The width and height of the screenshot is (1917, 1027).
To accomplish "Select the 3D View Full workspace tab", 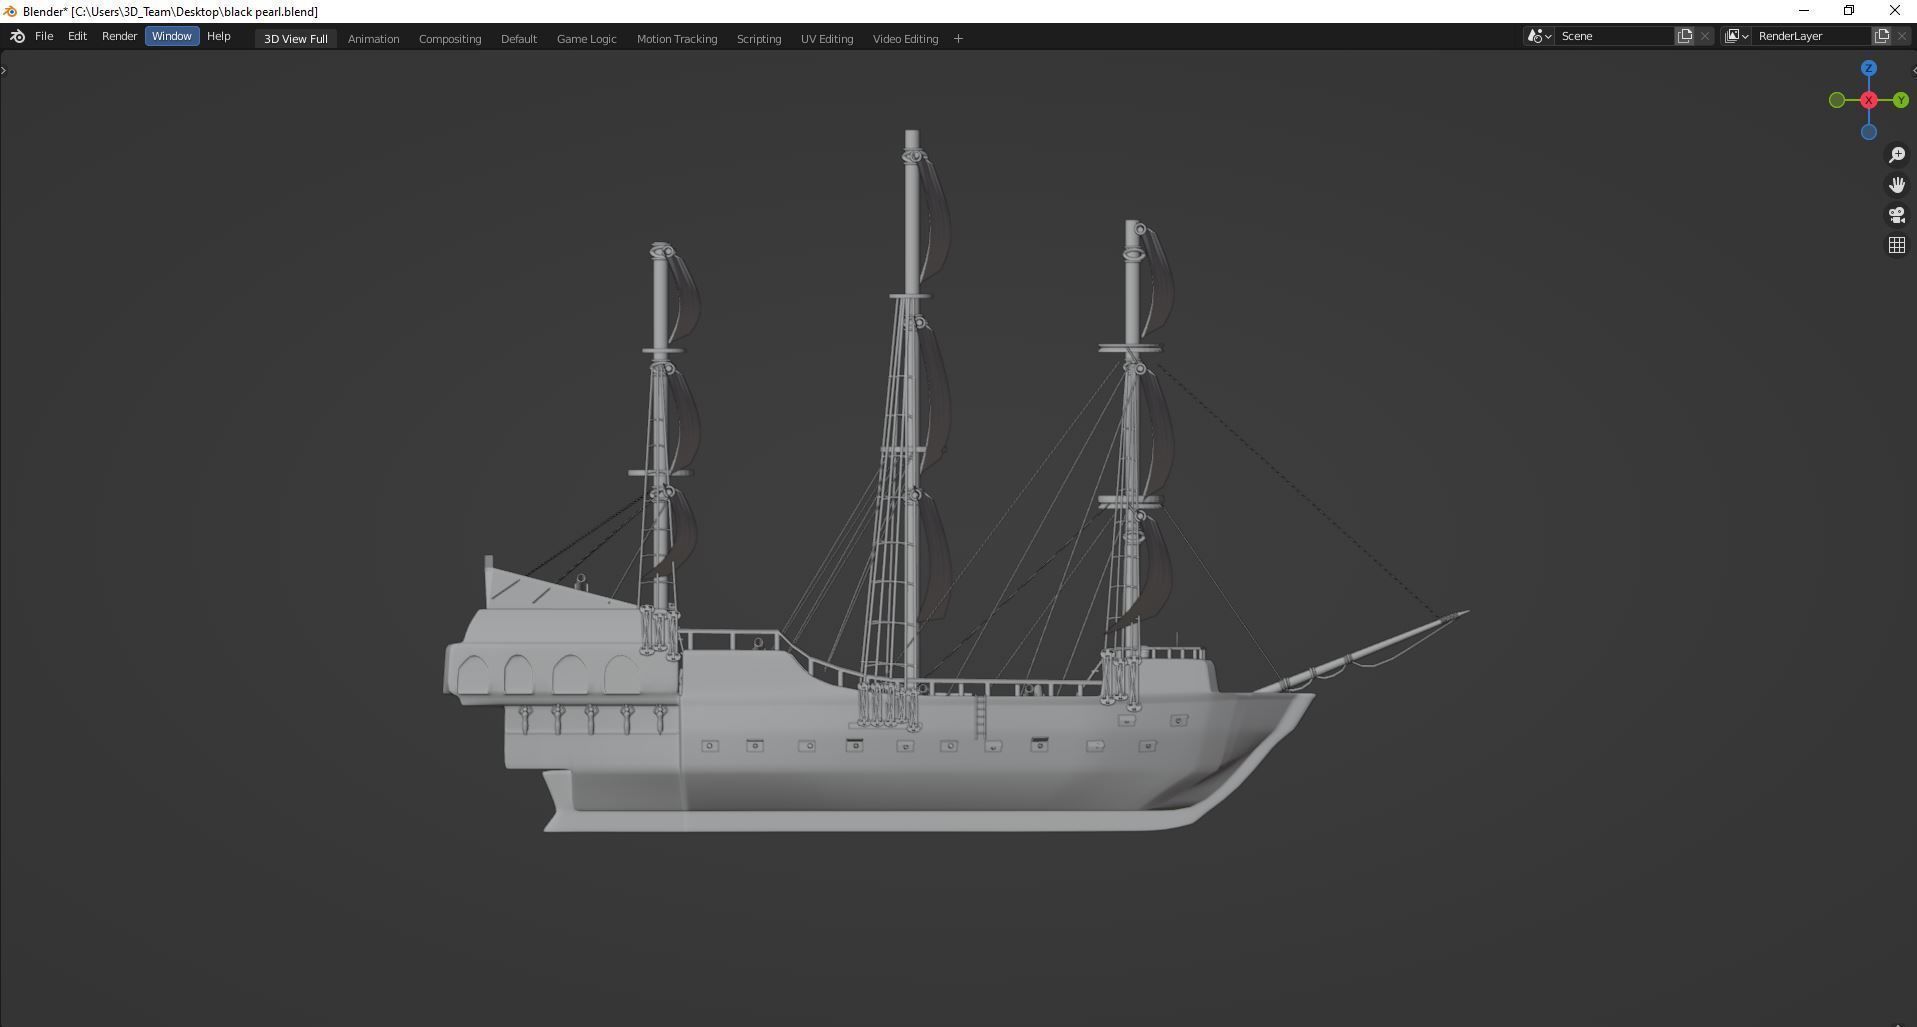I will point(295,38).
